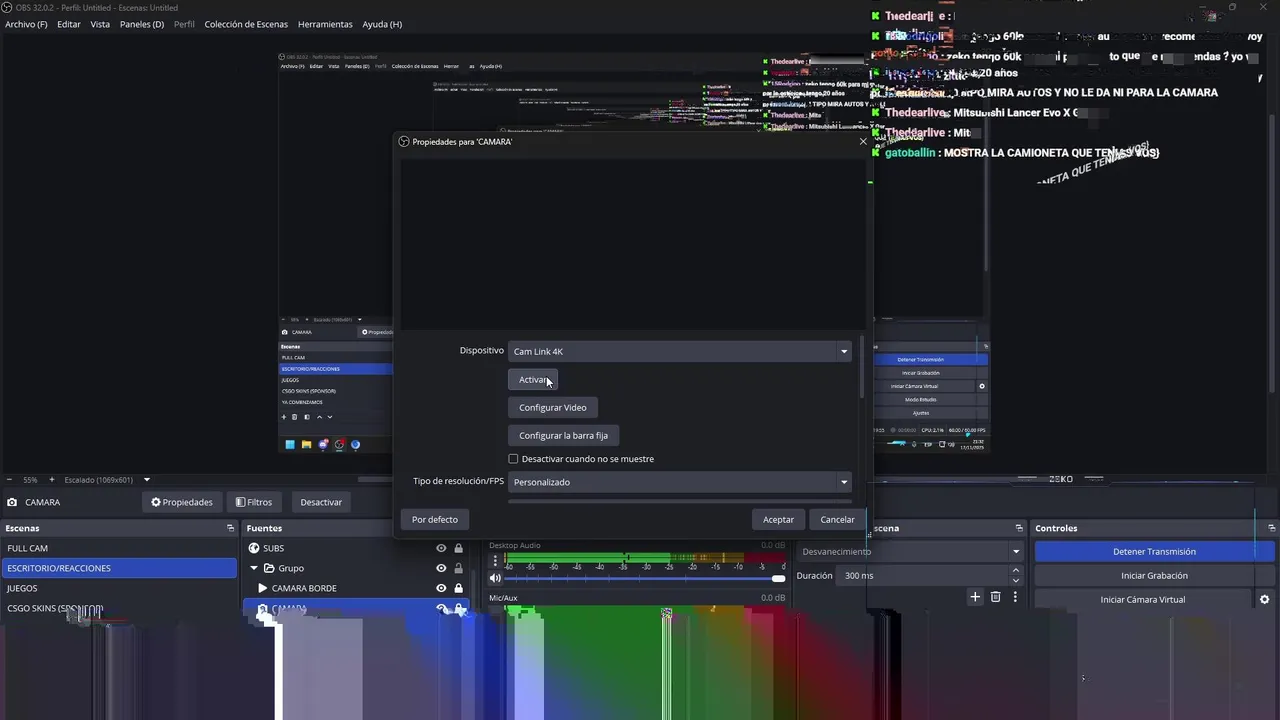Click the SUBS browser source globe icon
Viewport: 1280px width, 720px height.
(254, 548)
